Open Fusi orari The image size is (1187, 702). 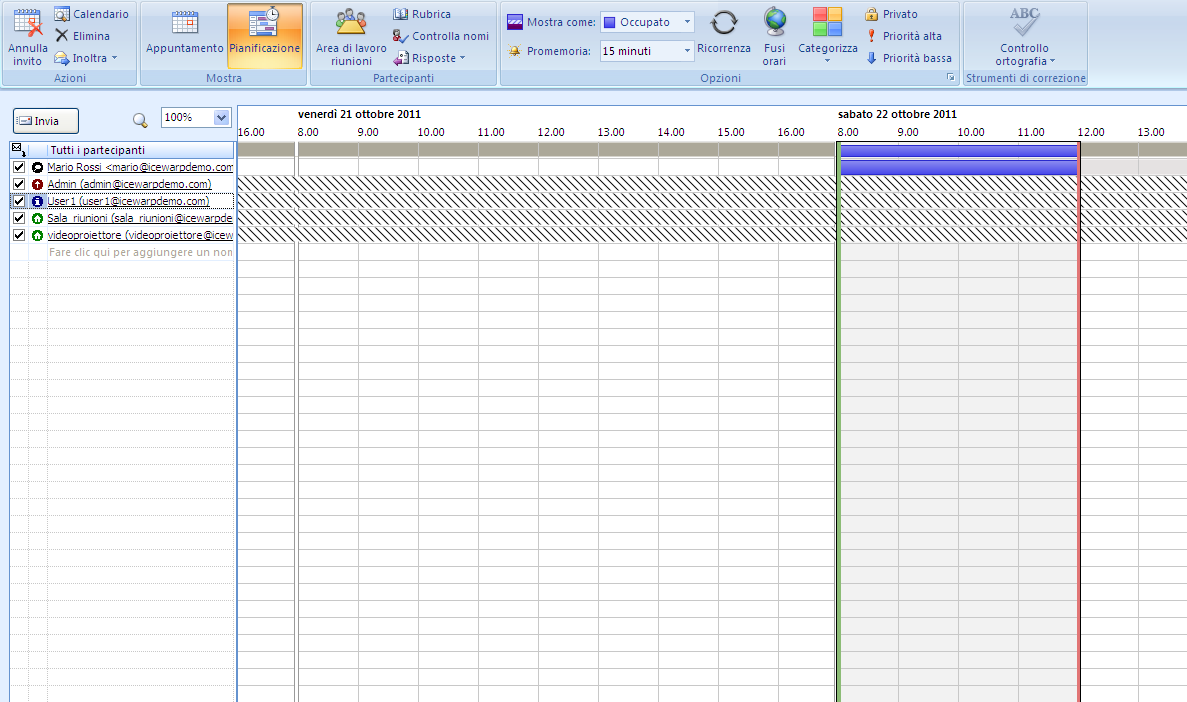[774, 36]
